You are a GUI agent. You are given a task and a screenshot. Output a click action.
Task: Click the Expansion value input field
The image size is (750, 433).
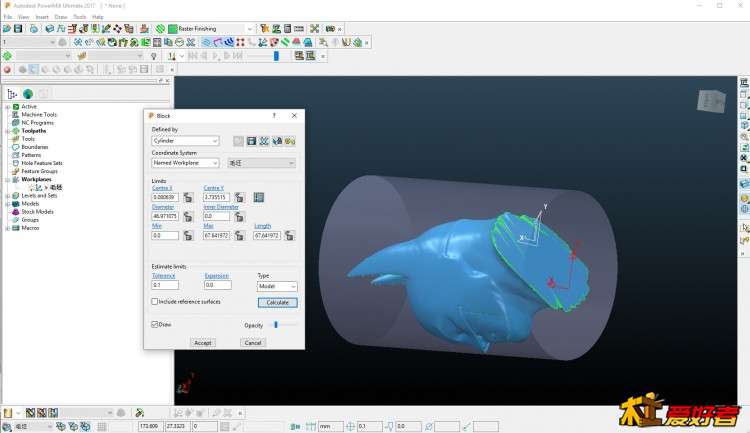click(218, 285)
